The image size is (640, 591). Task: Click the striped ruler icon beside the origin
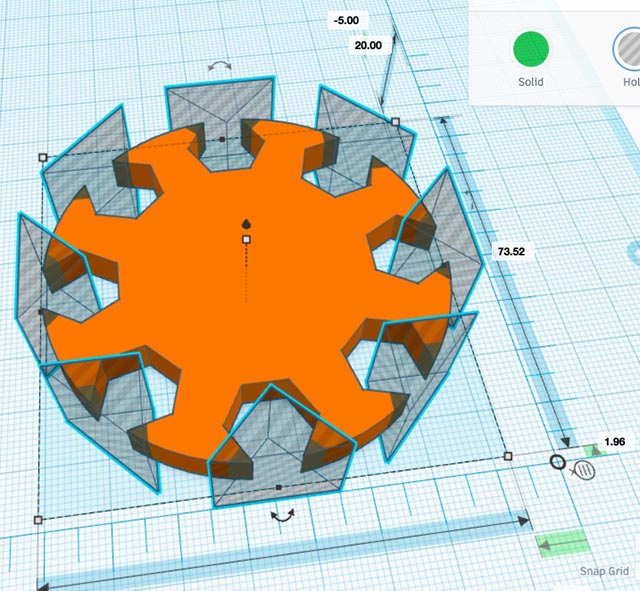point(587,468)
